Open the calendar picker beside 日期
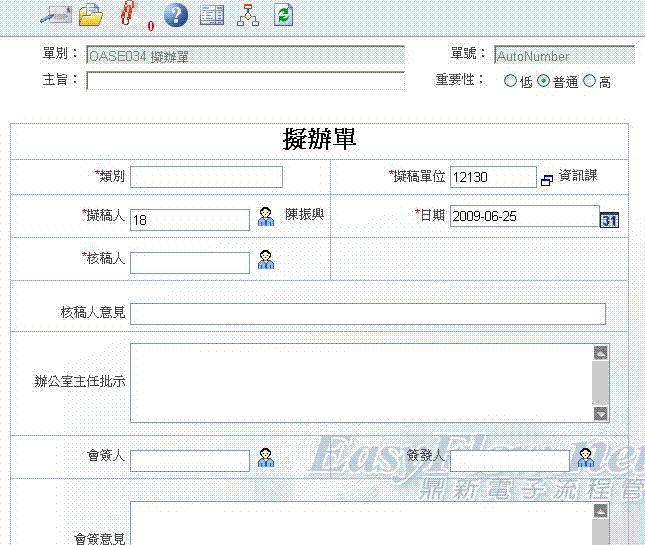The image size is (645, 545). (609, 219)
